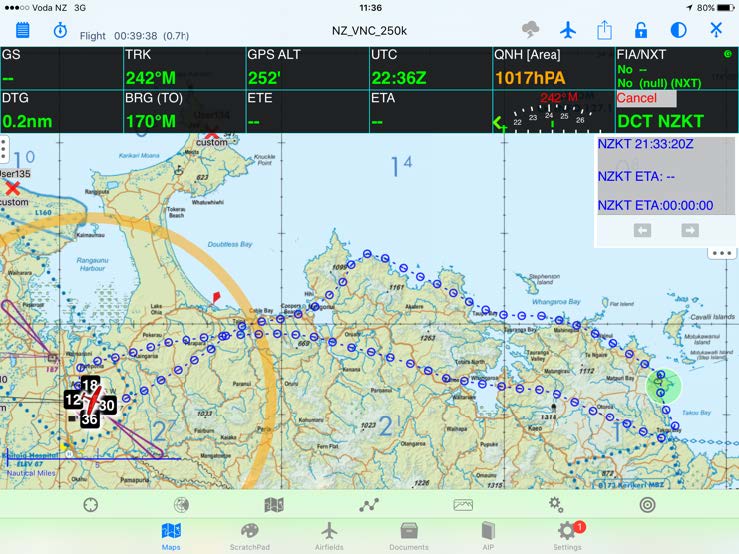Tap the ETE data field
This screenshot has width=739, height=554.
point(307,111)
